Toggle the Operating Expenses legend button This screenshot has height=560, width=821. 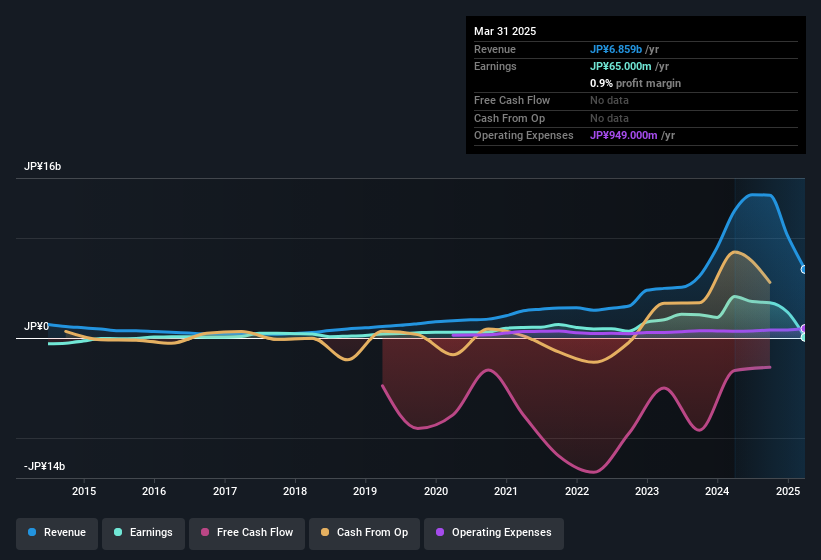tap(494, 533)
